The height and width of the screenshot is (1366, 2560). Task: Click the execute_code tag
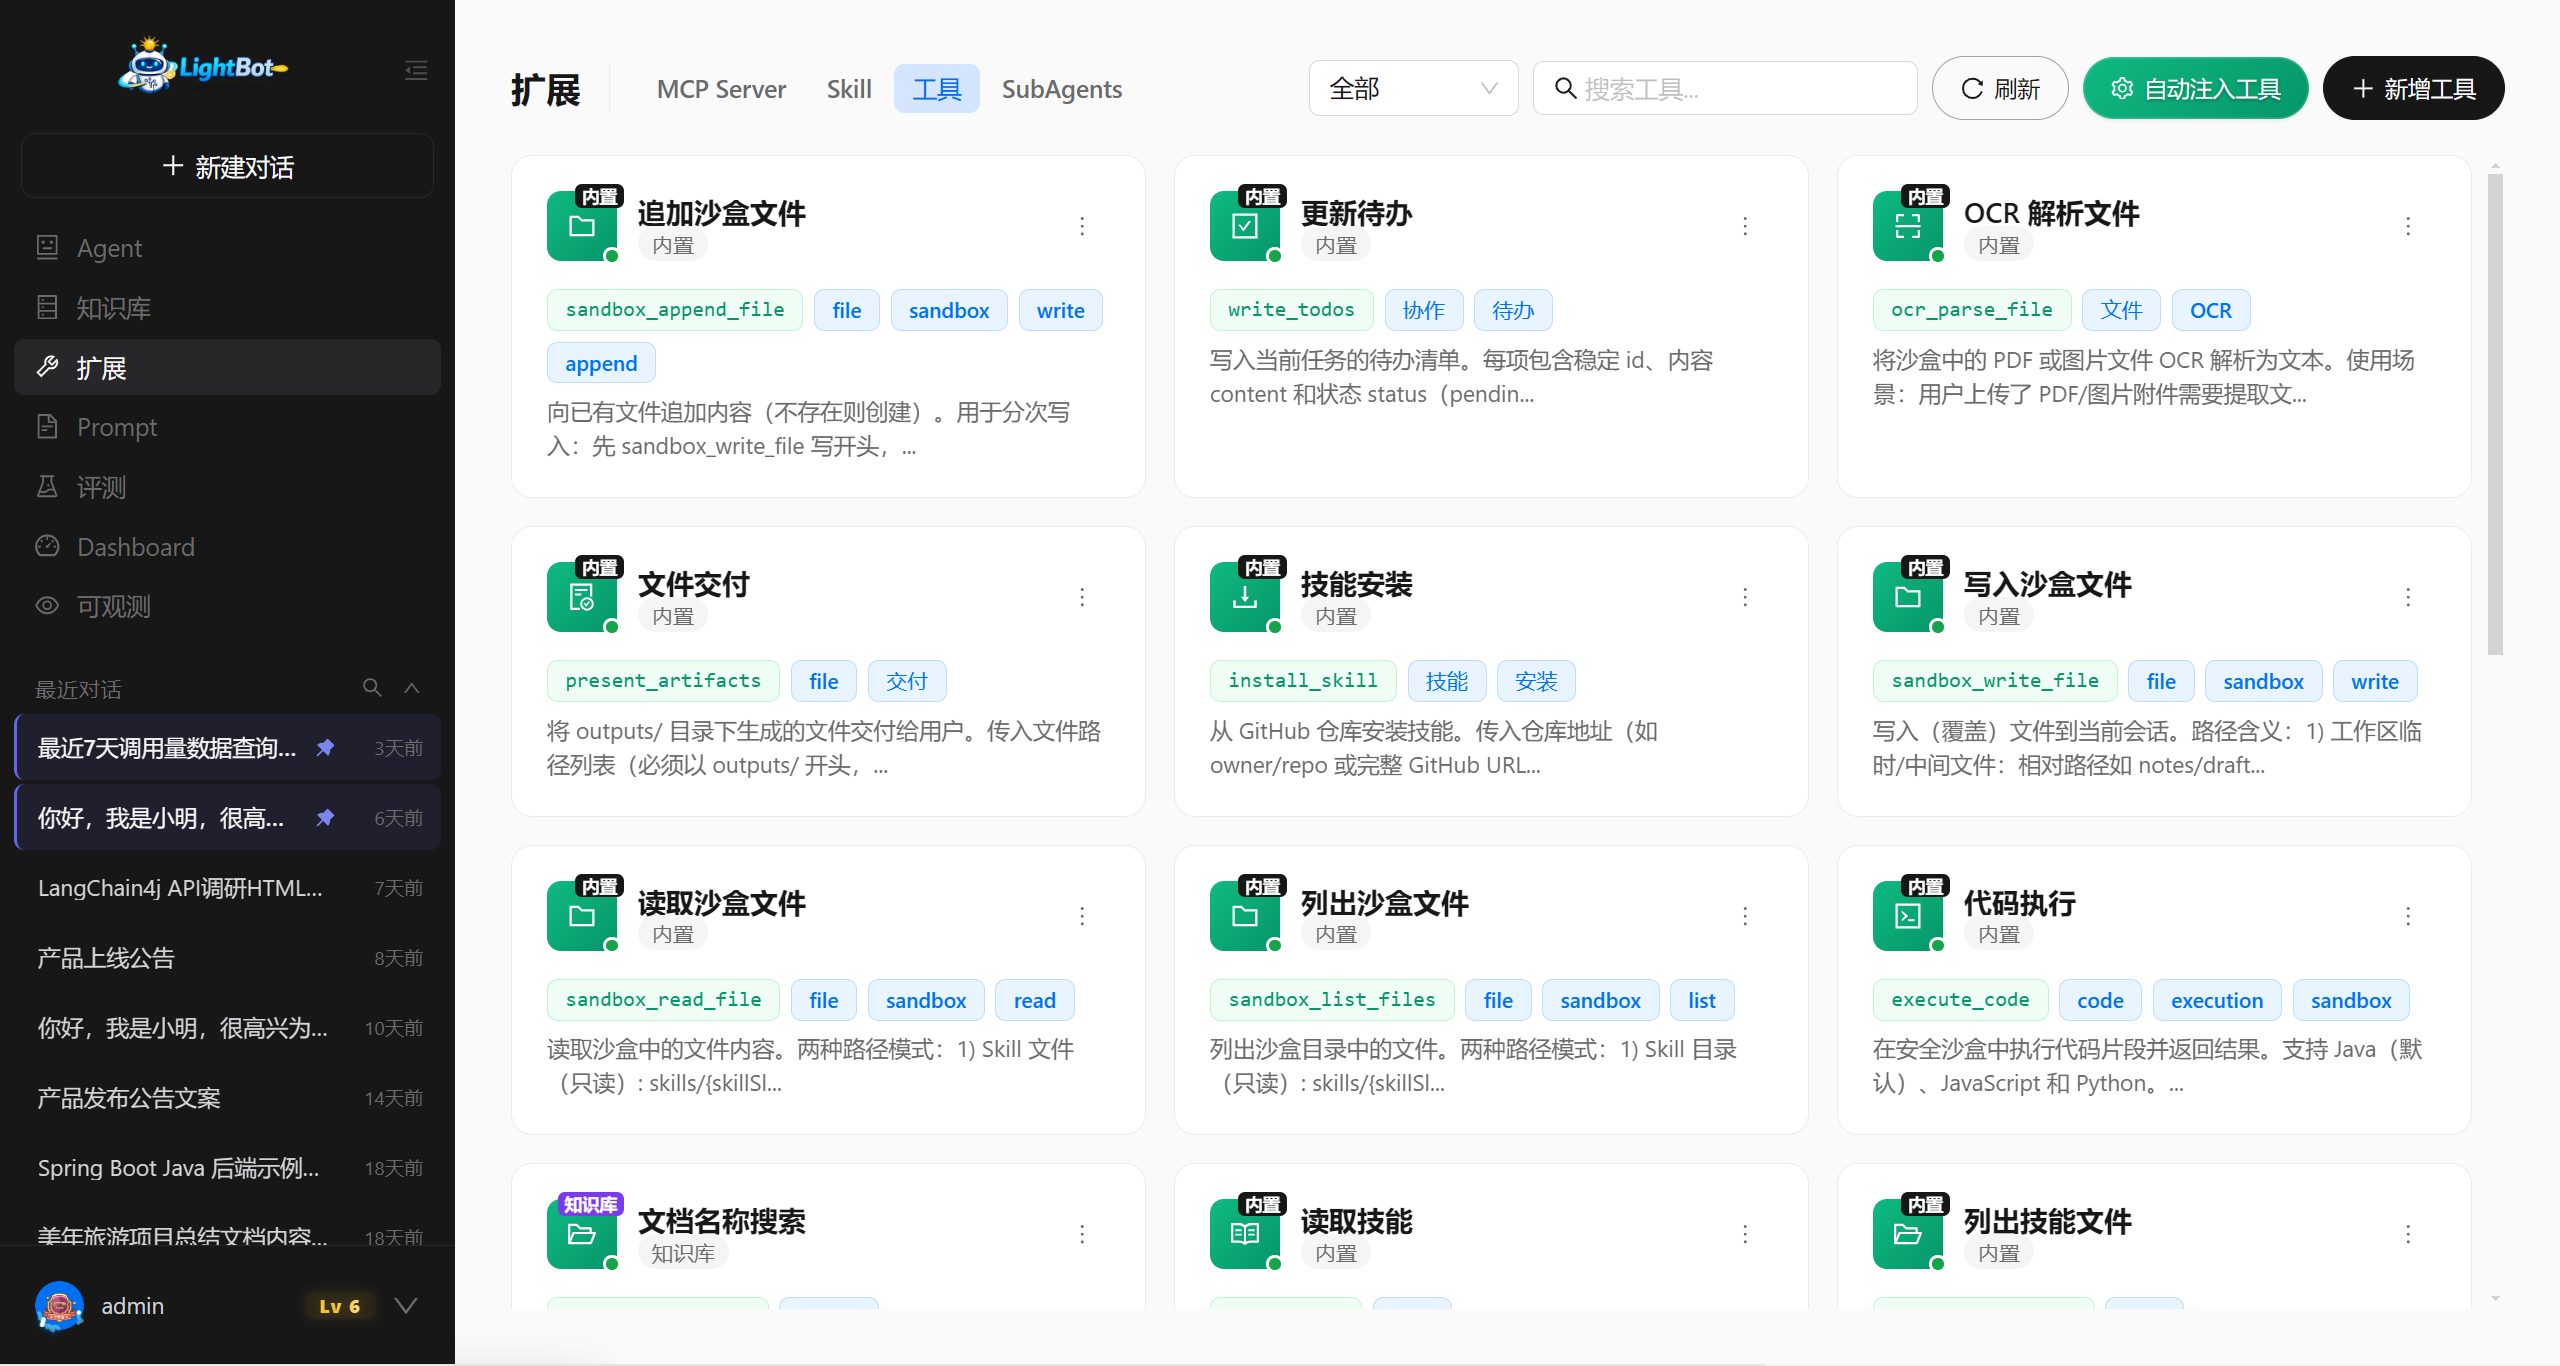[1960, 1000]
